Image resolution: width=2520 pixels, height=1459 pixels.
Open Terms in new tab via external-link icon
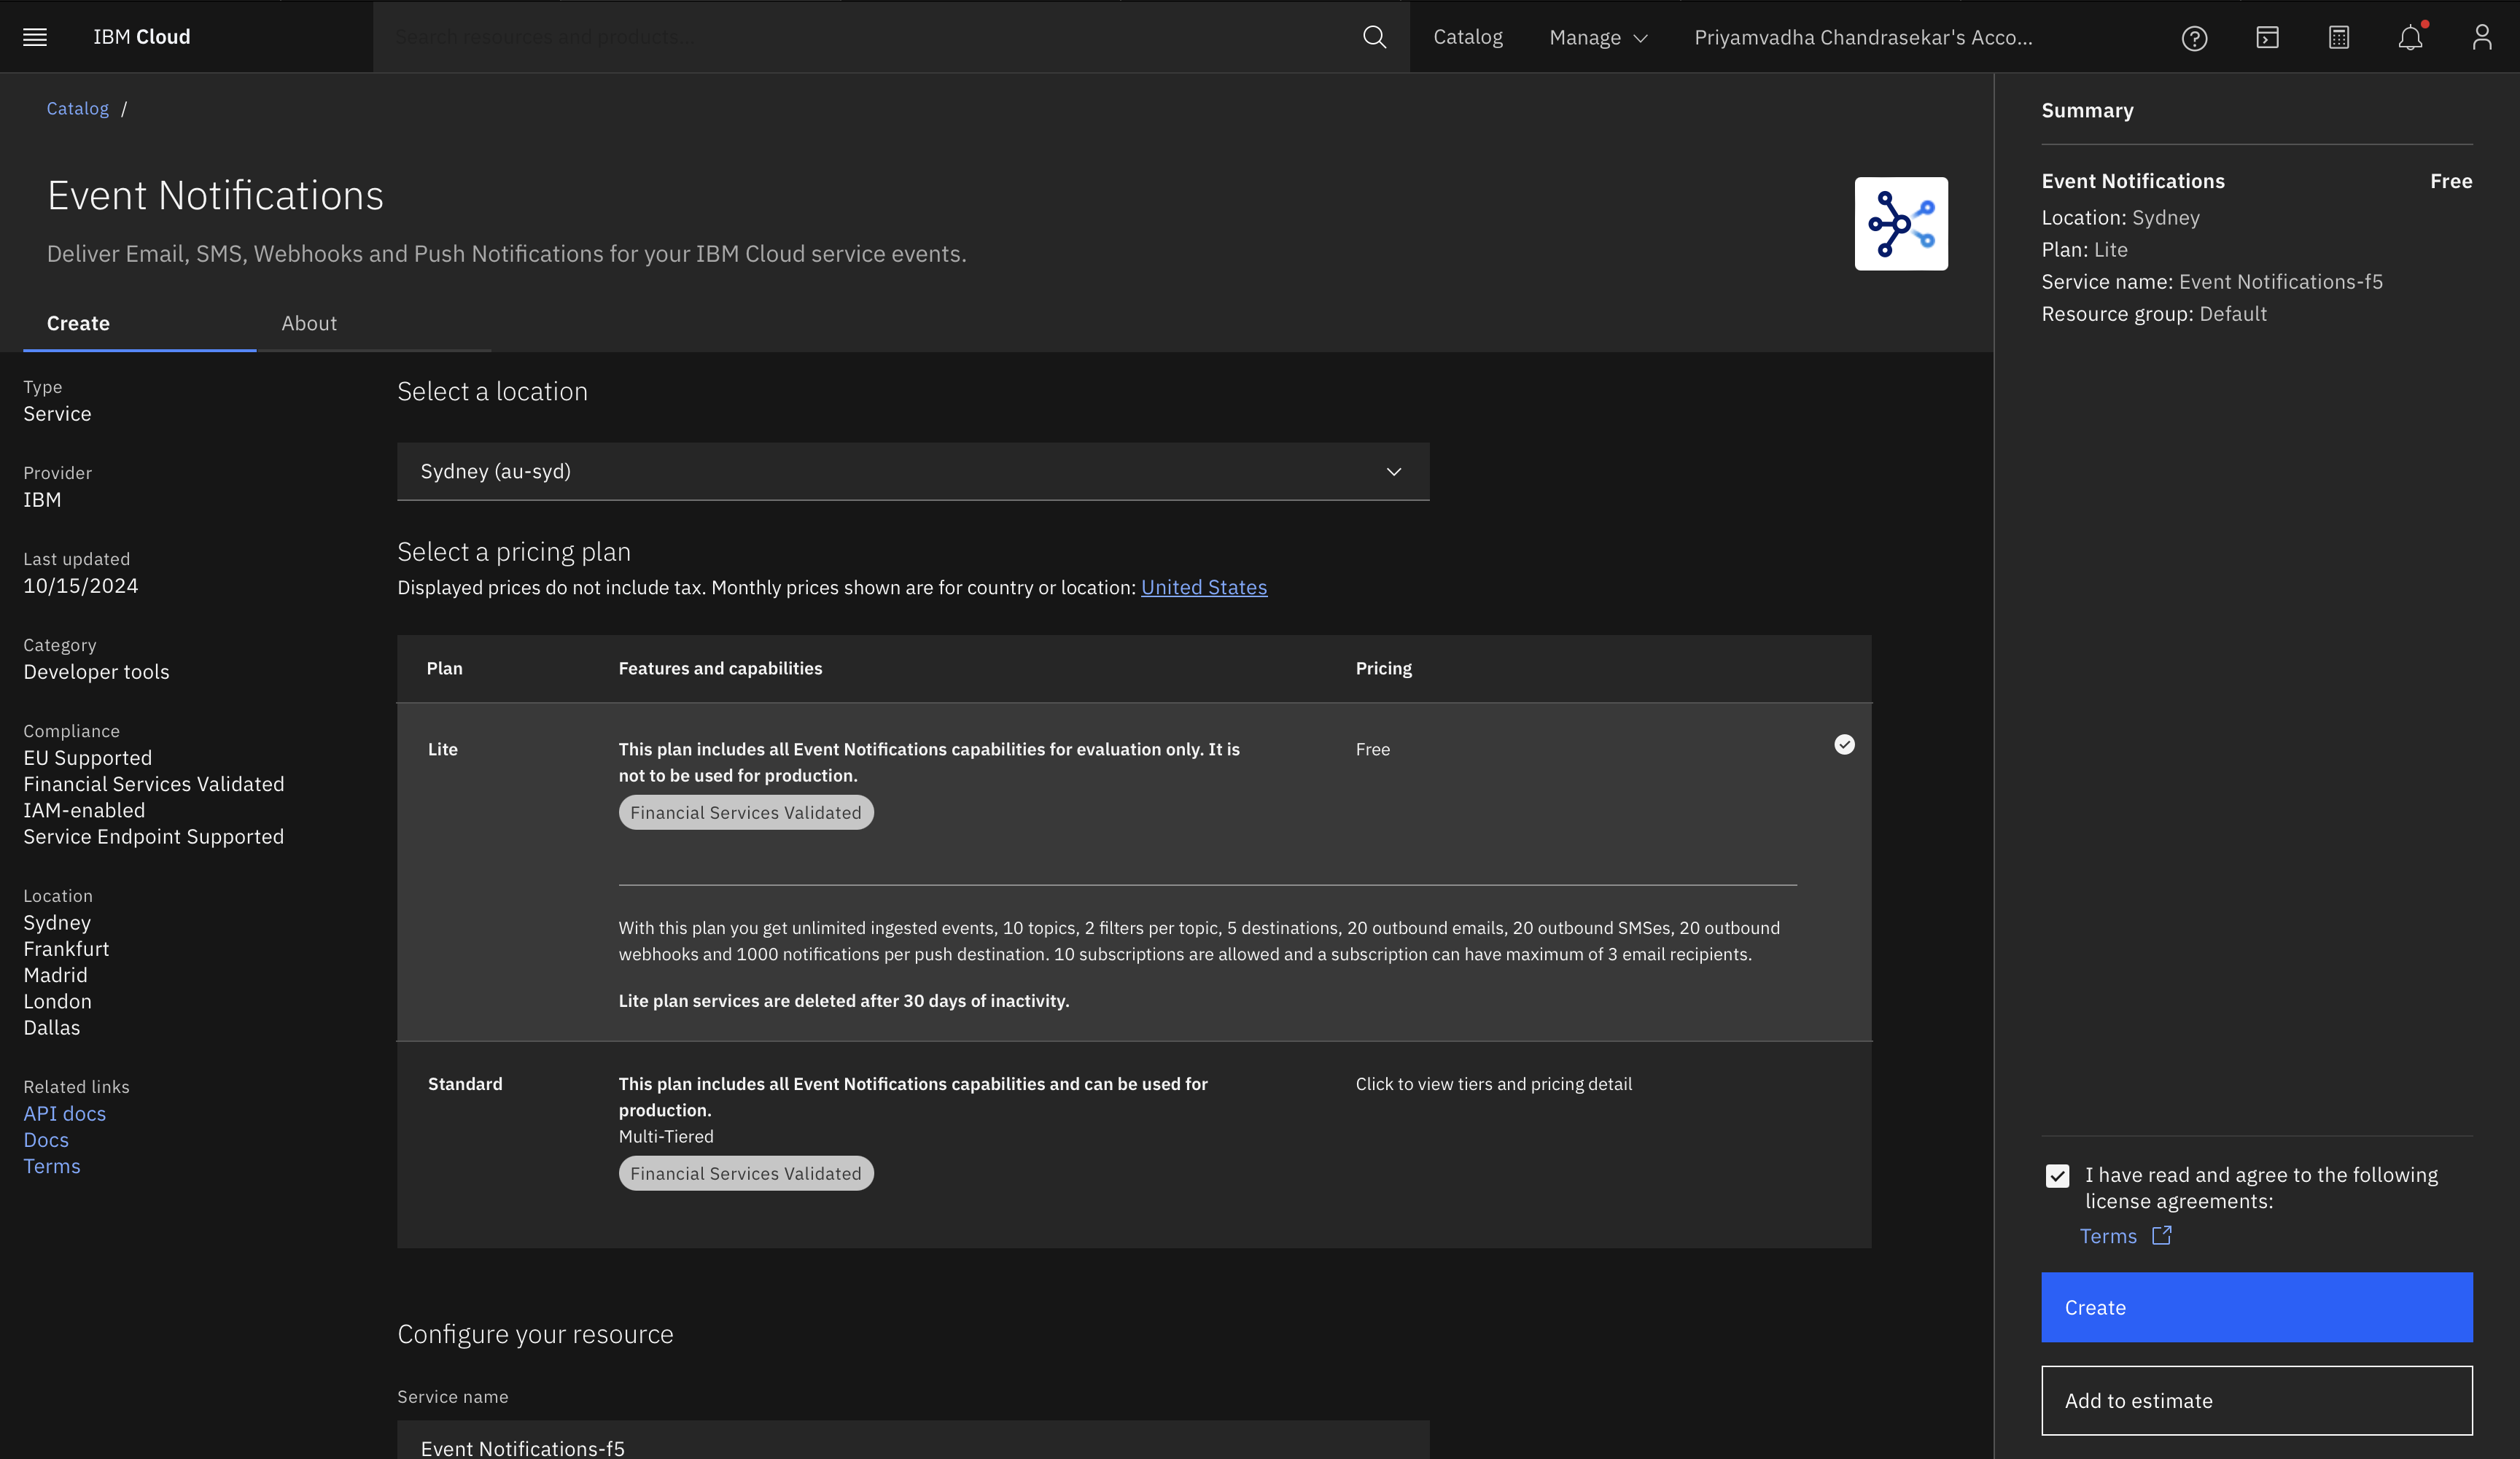tap(2162, 1236)
